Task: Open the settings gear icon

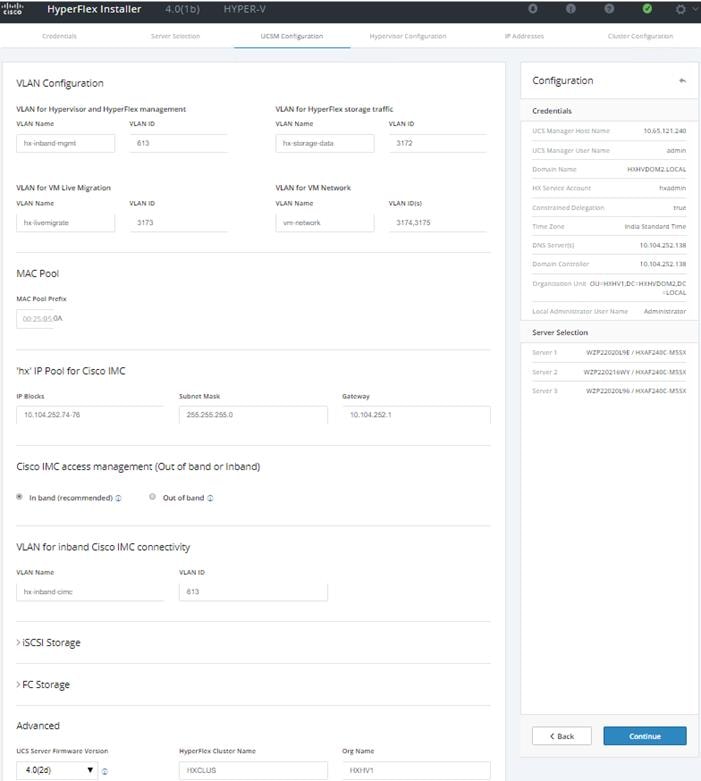Action: click(x=680, y=9)
